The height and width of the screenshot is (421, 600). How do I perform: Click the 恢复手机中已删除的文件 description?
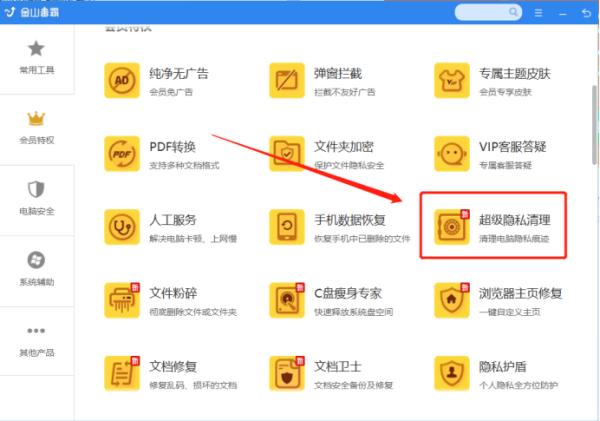coord(362,239)
